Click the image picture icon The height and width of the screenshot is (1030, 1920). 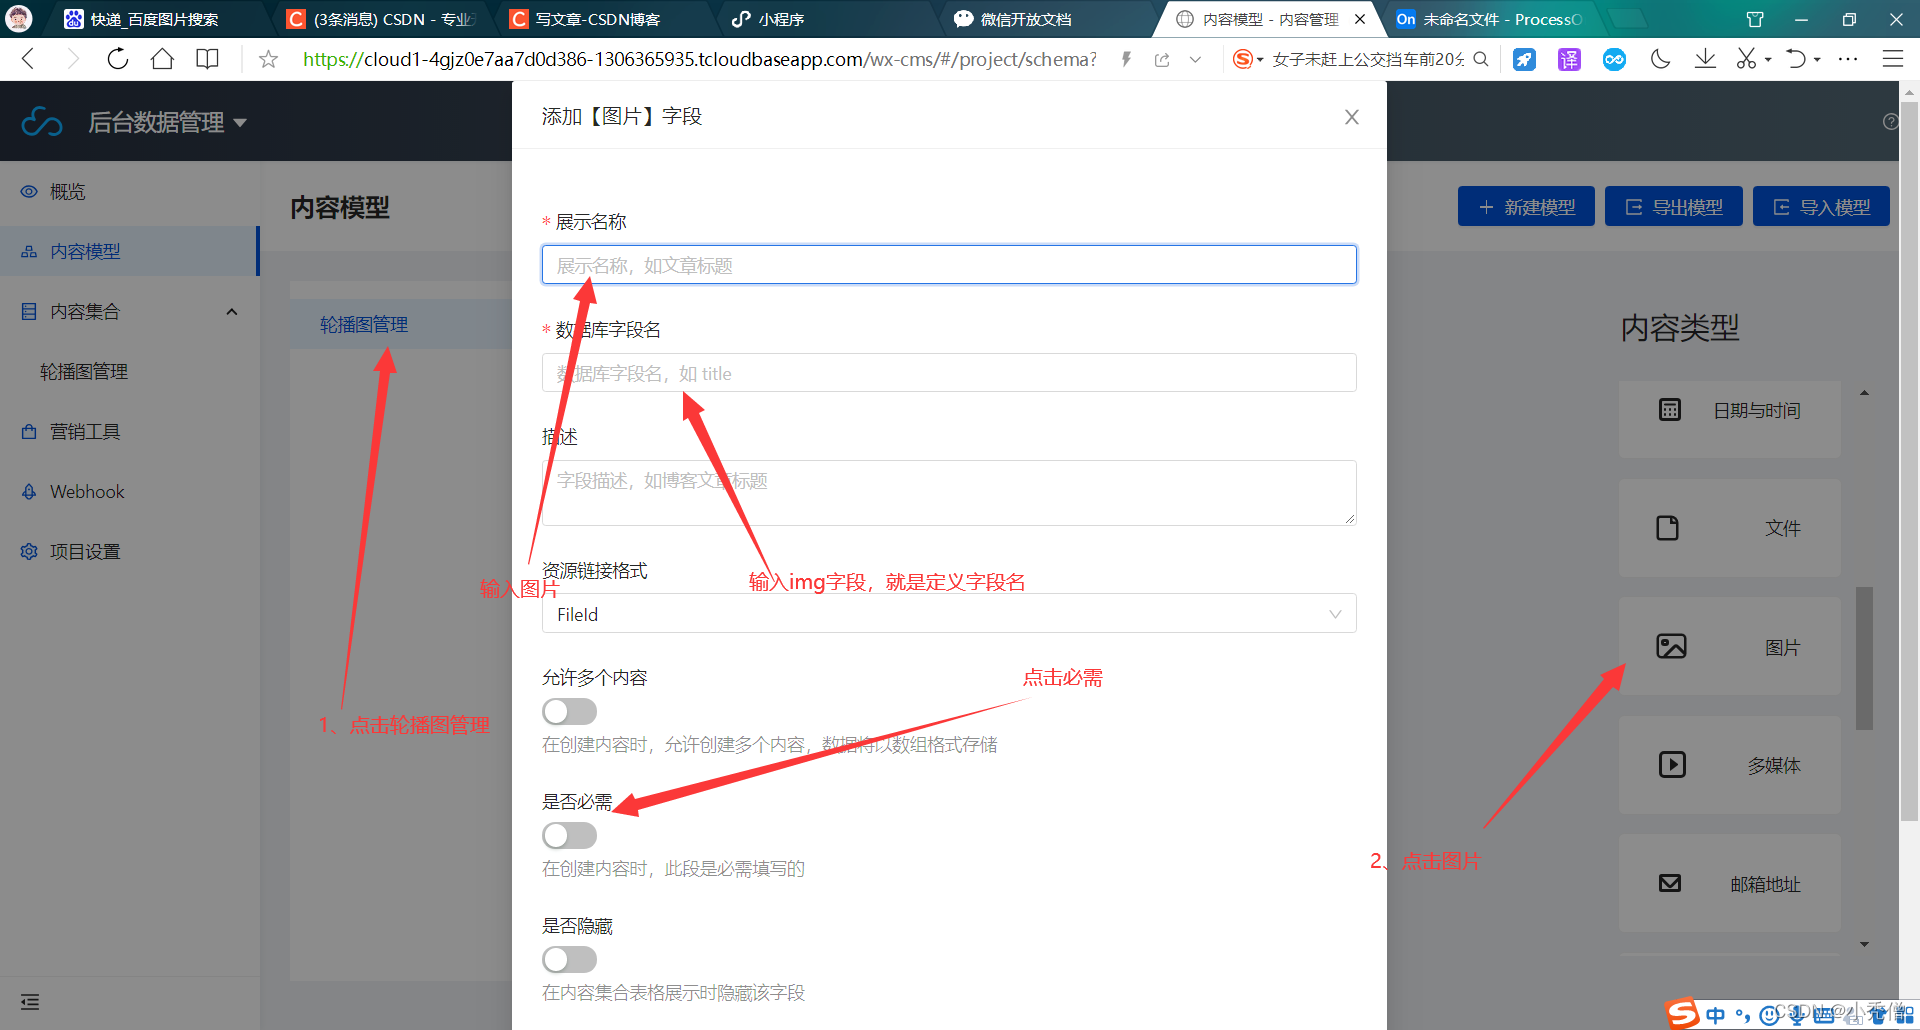1671,646
